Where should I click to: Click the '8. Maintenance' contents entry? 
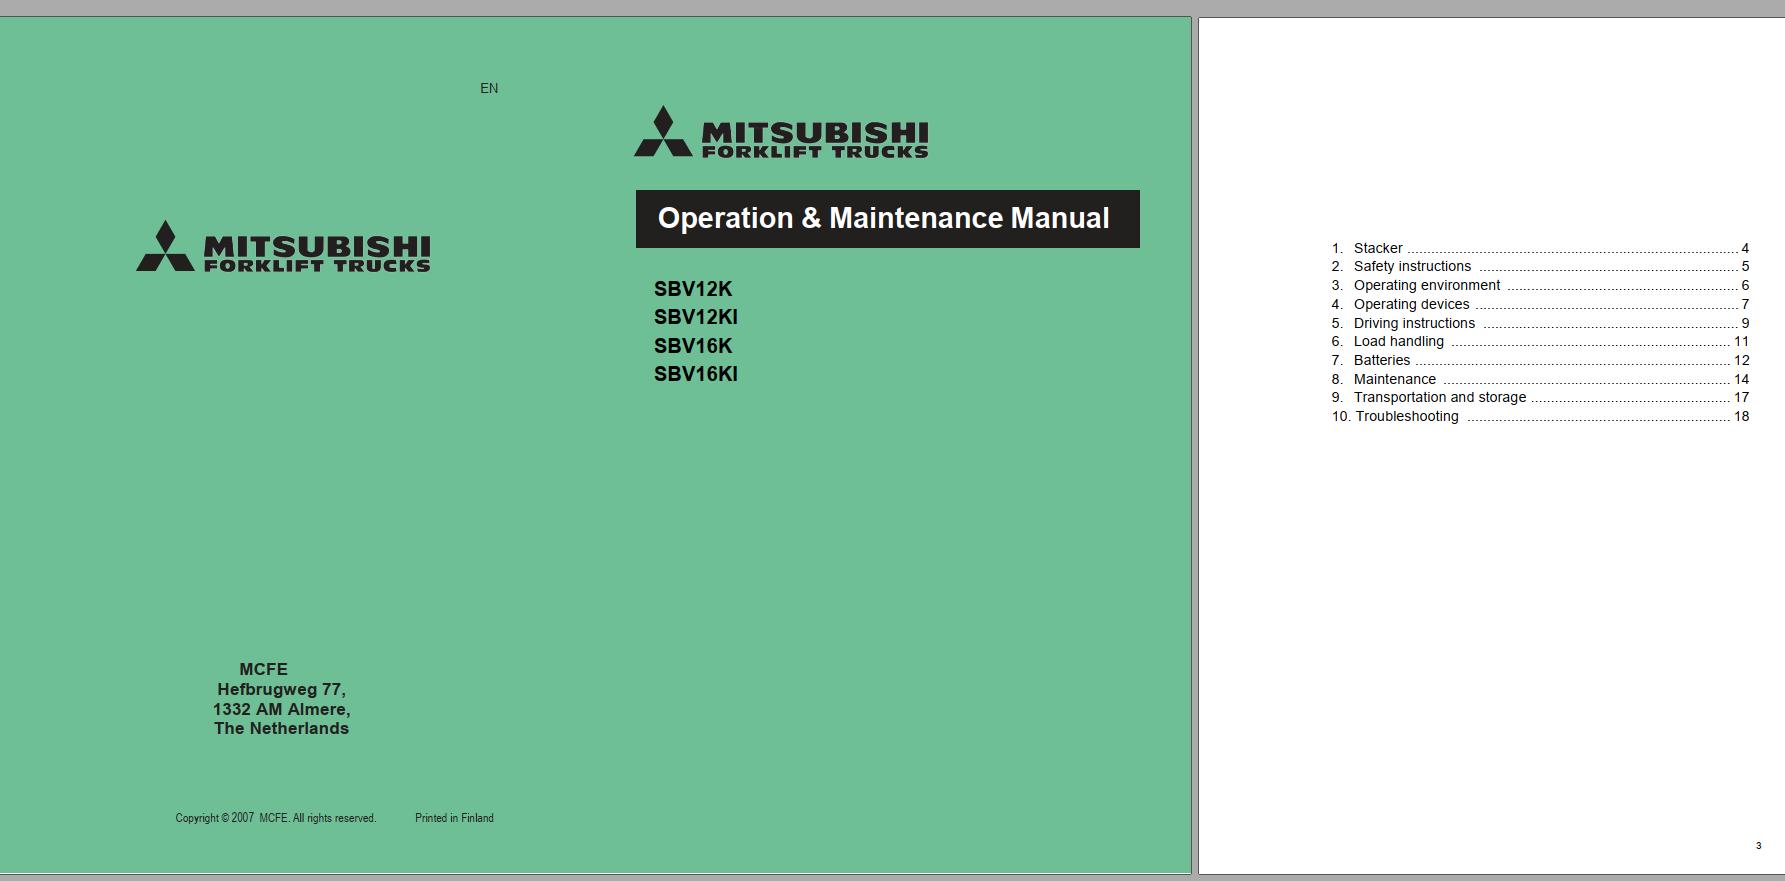1540,379
